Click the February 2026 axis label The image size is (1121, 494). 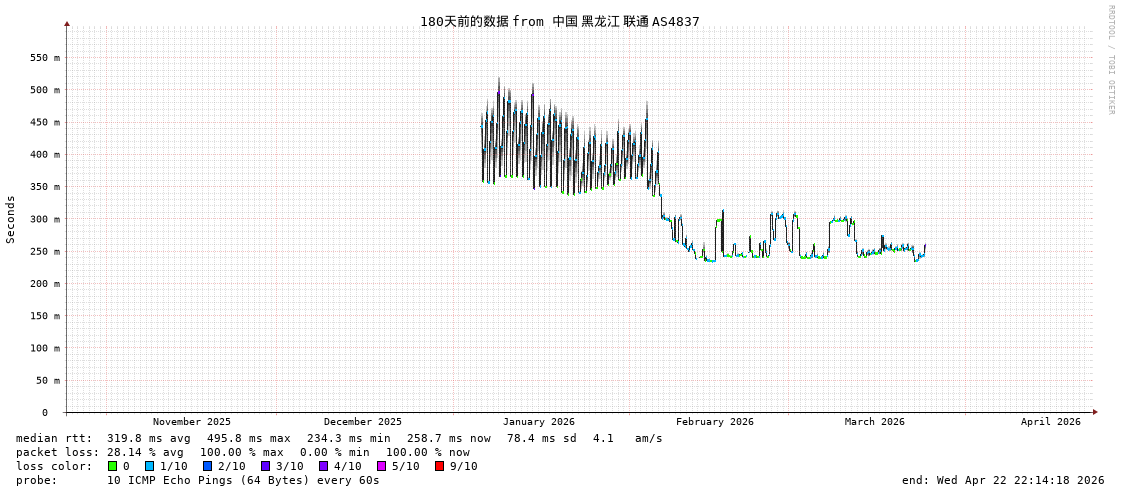(714, 422)
